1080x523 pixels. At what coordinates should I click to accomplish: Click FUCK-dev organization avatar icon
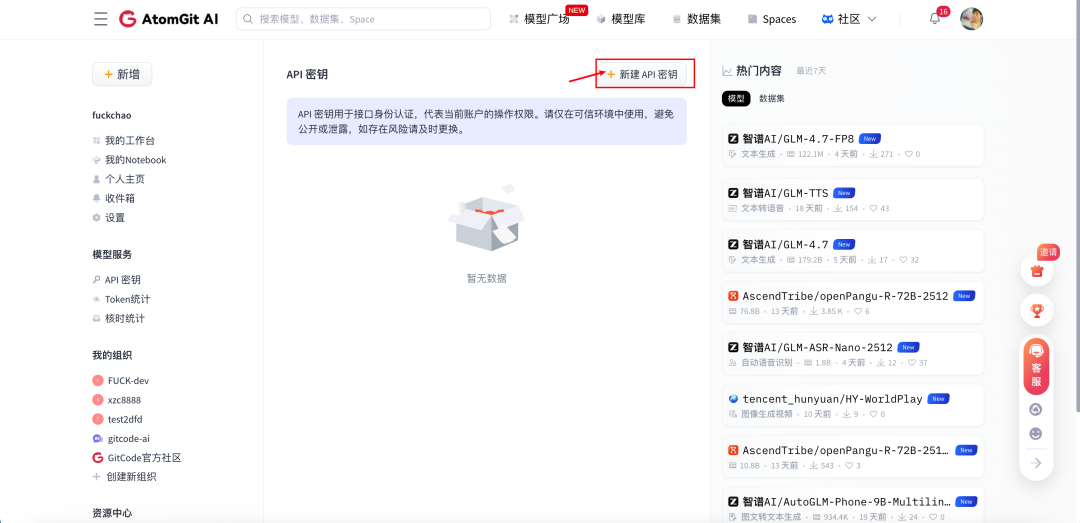click(x=97, y=380)
